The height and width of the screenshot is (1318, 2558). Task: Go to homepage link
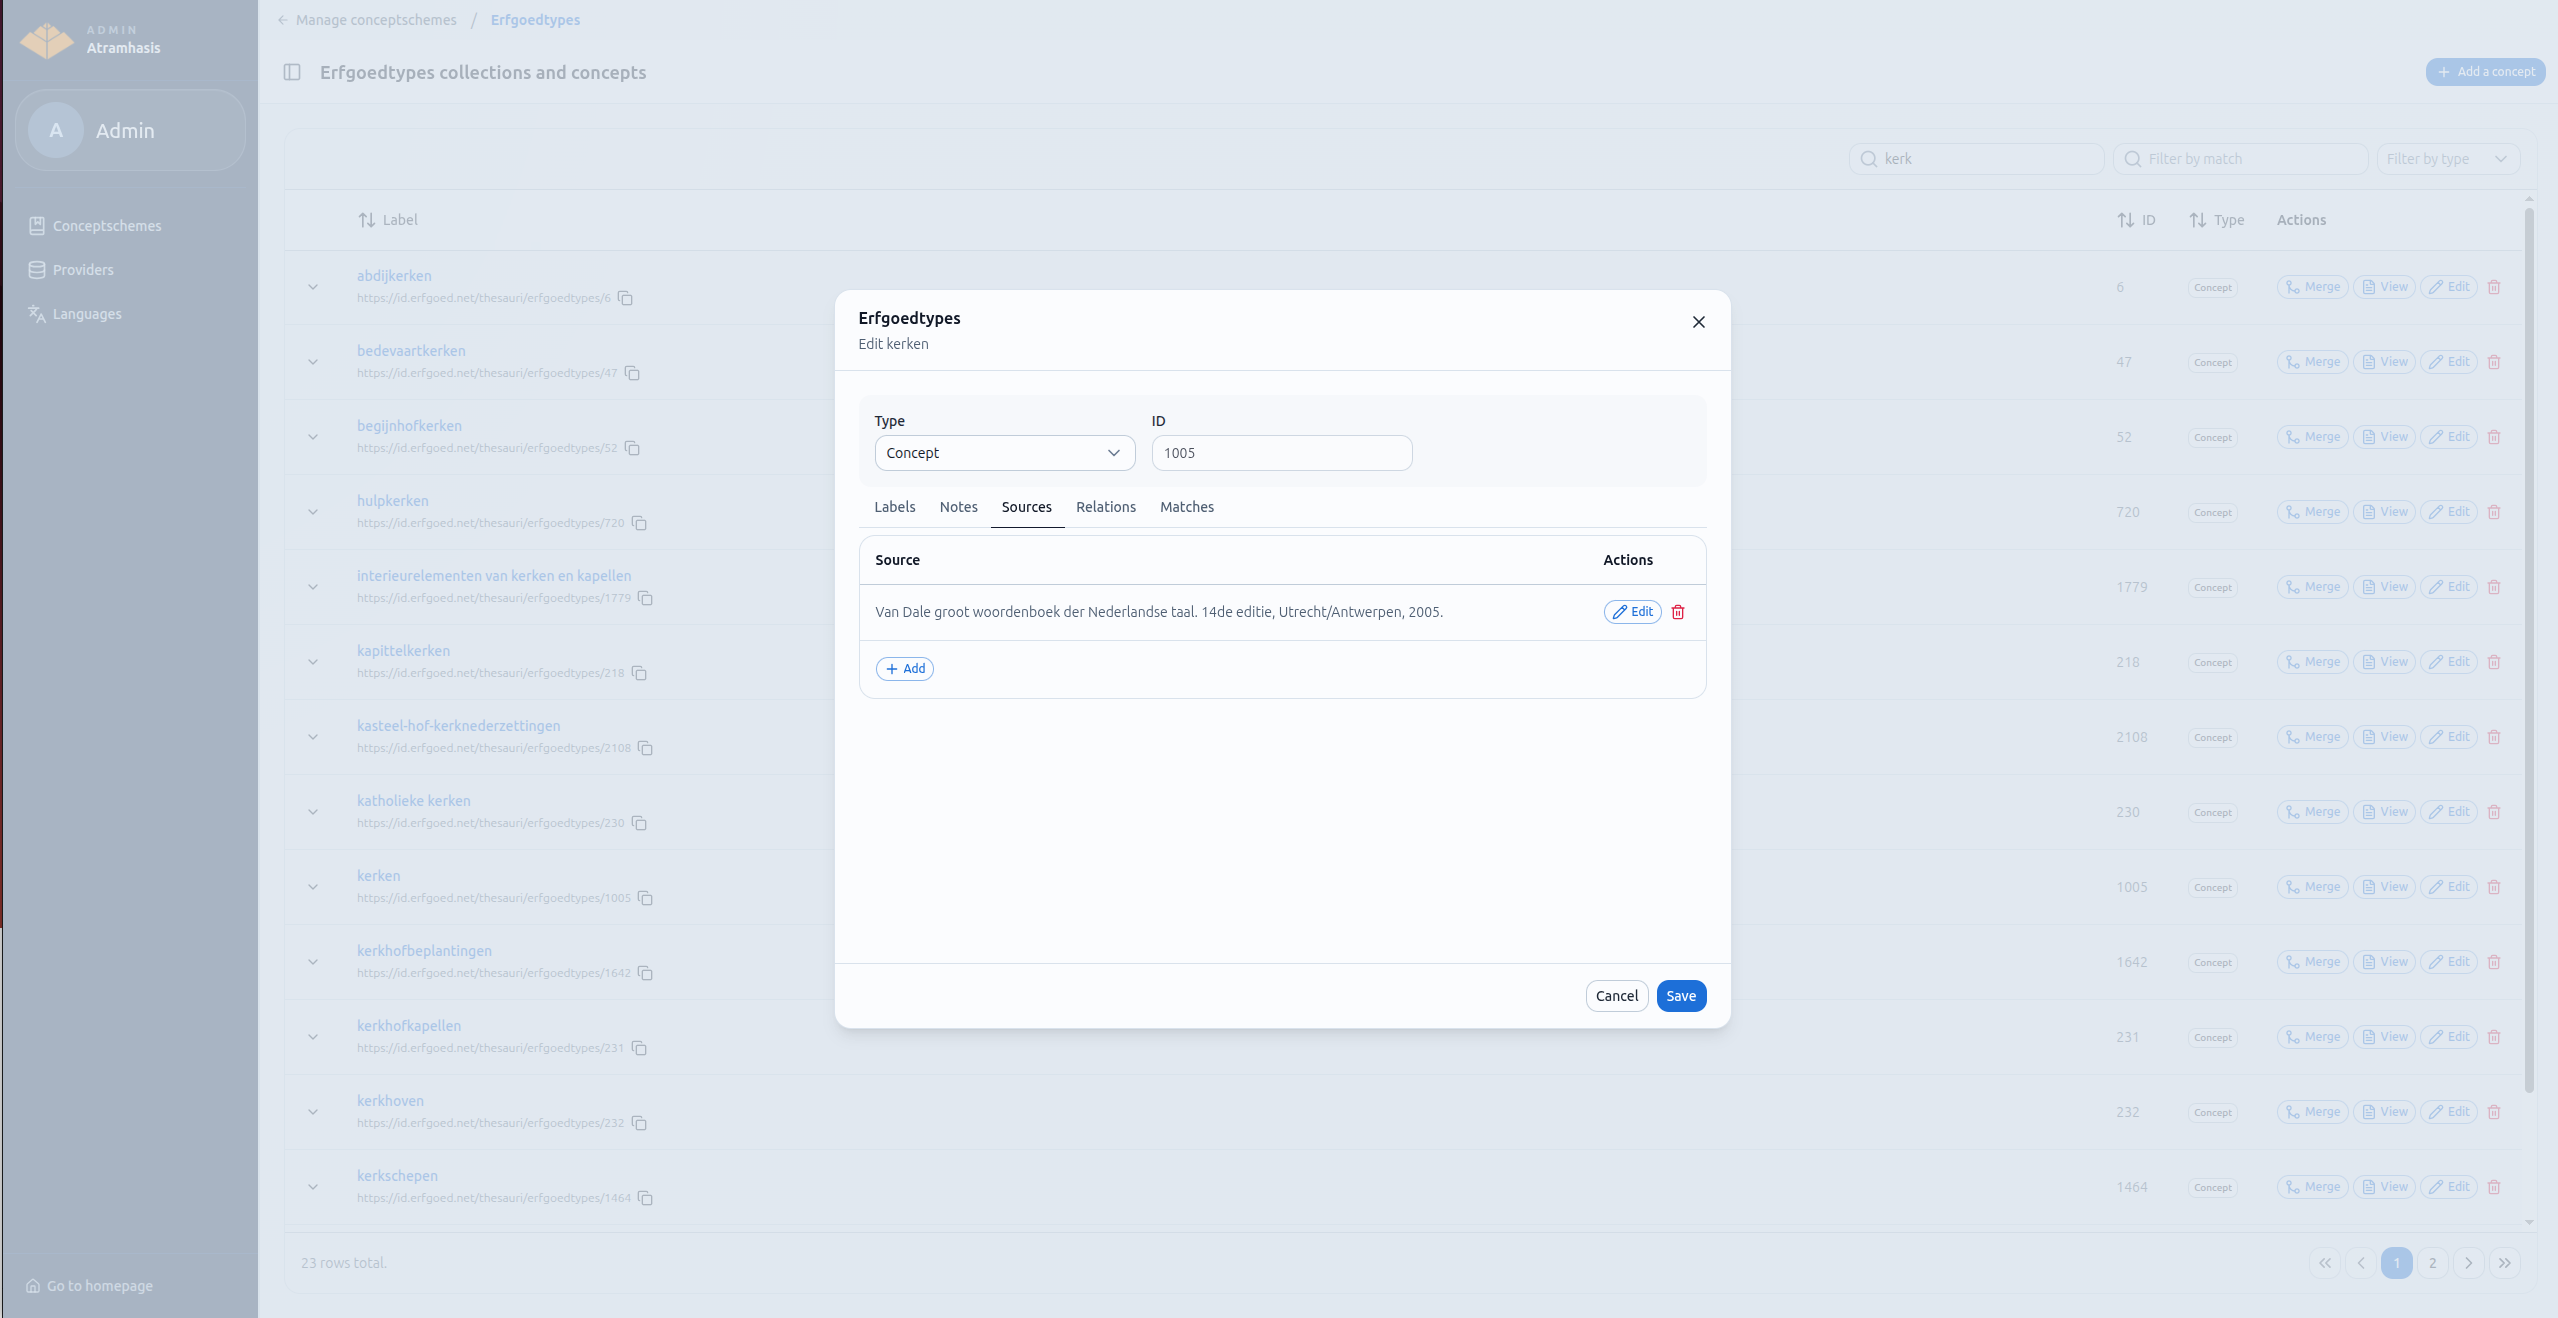(x=90, y=1286)
